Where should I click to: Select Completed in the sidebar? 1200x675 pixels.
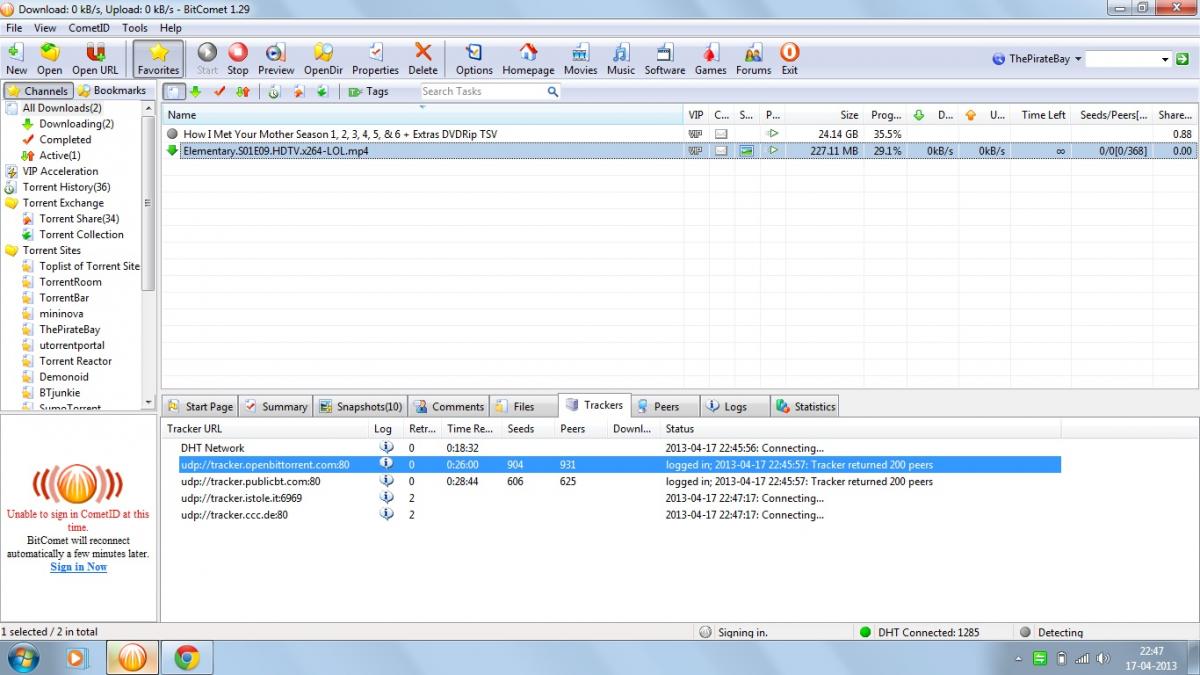pyautogui.click(x=65, y=140)
